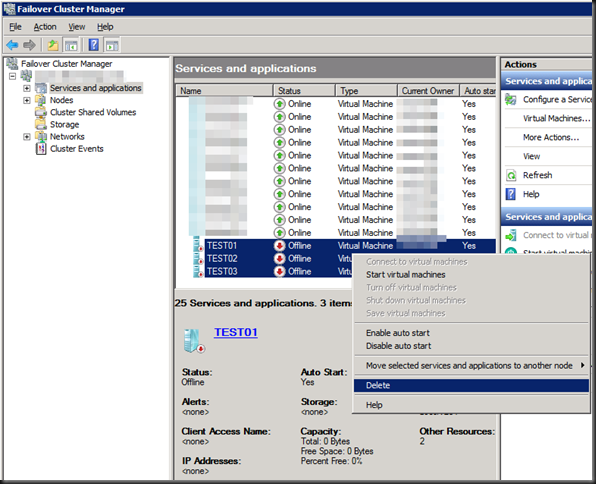Image resolution: width=596 pixels, height=484 pixels.
Task: Sort by the Status column header
Action: (x=304, y=91)
